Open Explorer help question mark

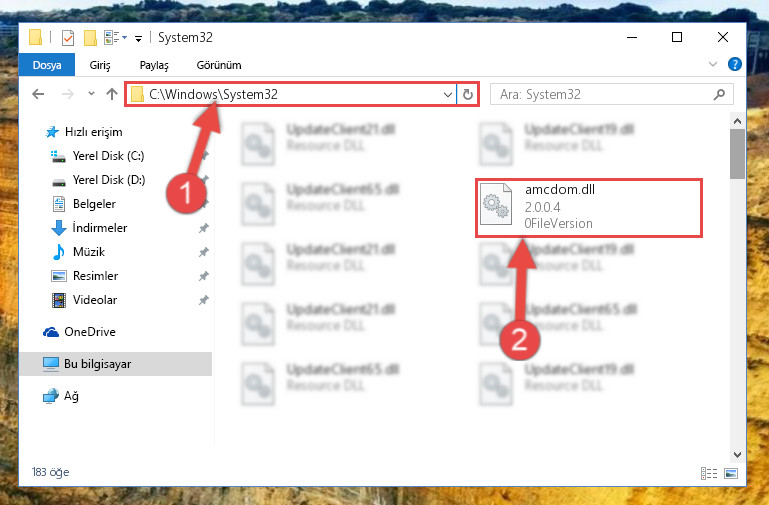coord(734,64)
